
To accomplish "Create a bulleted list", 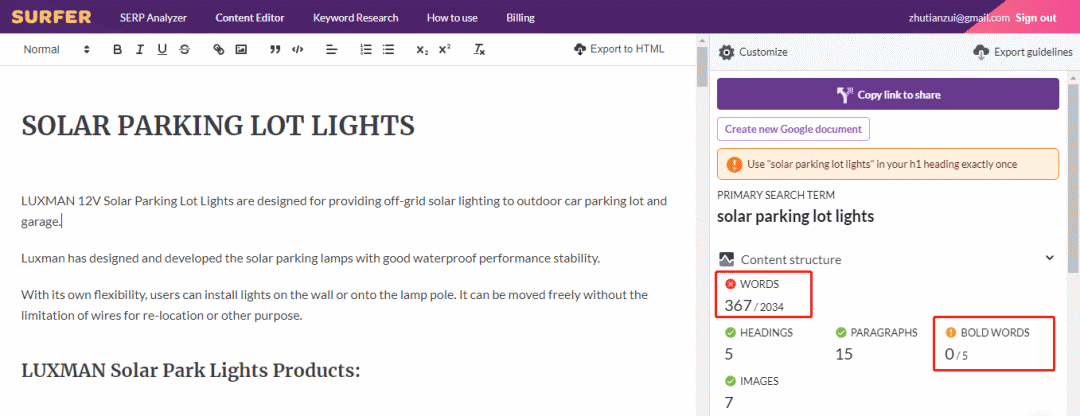I will [x=388, y=50].
